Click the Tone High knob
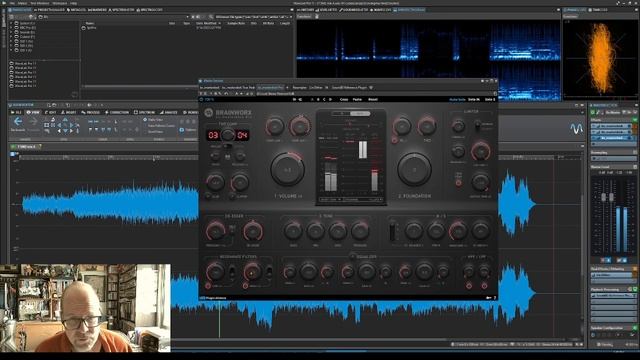640x360 pixels. 338,231
